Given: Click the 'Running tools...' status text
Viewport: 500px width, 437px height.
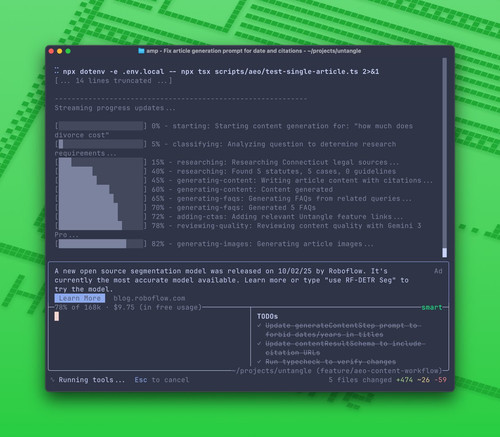Looking at the screenshot, I should tap(92, 380).
